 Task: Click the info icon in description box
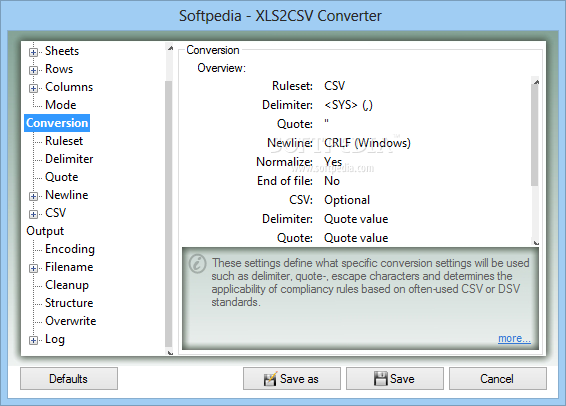[197, 264]
